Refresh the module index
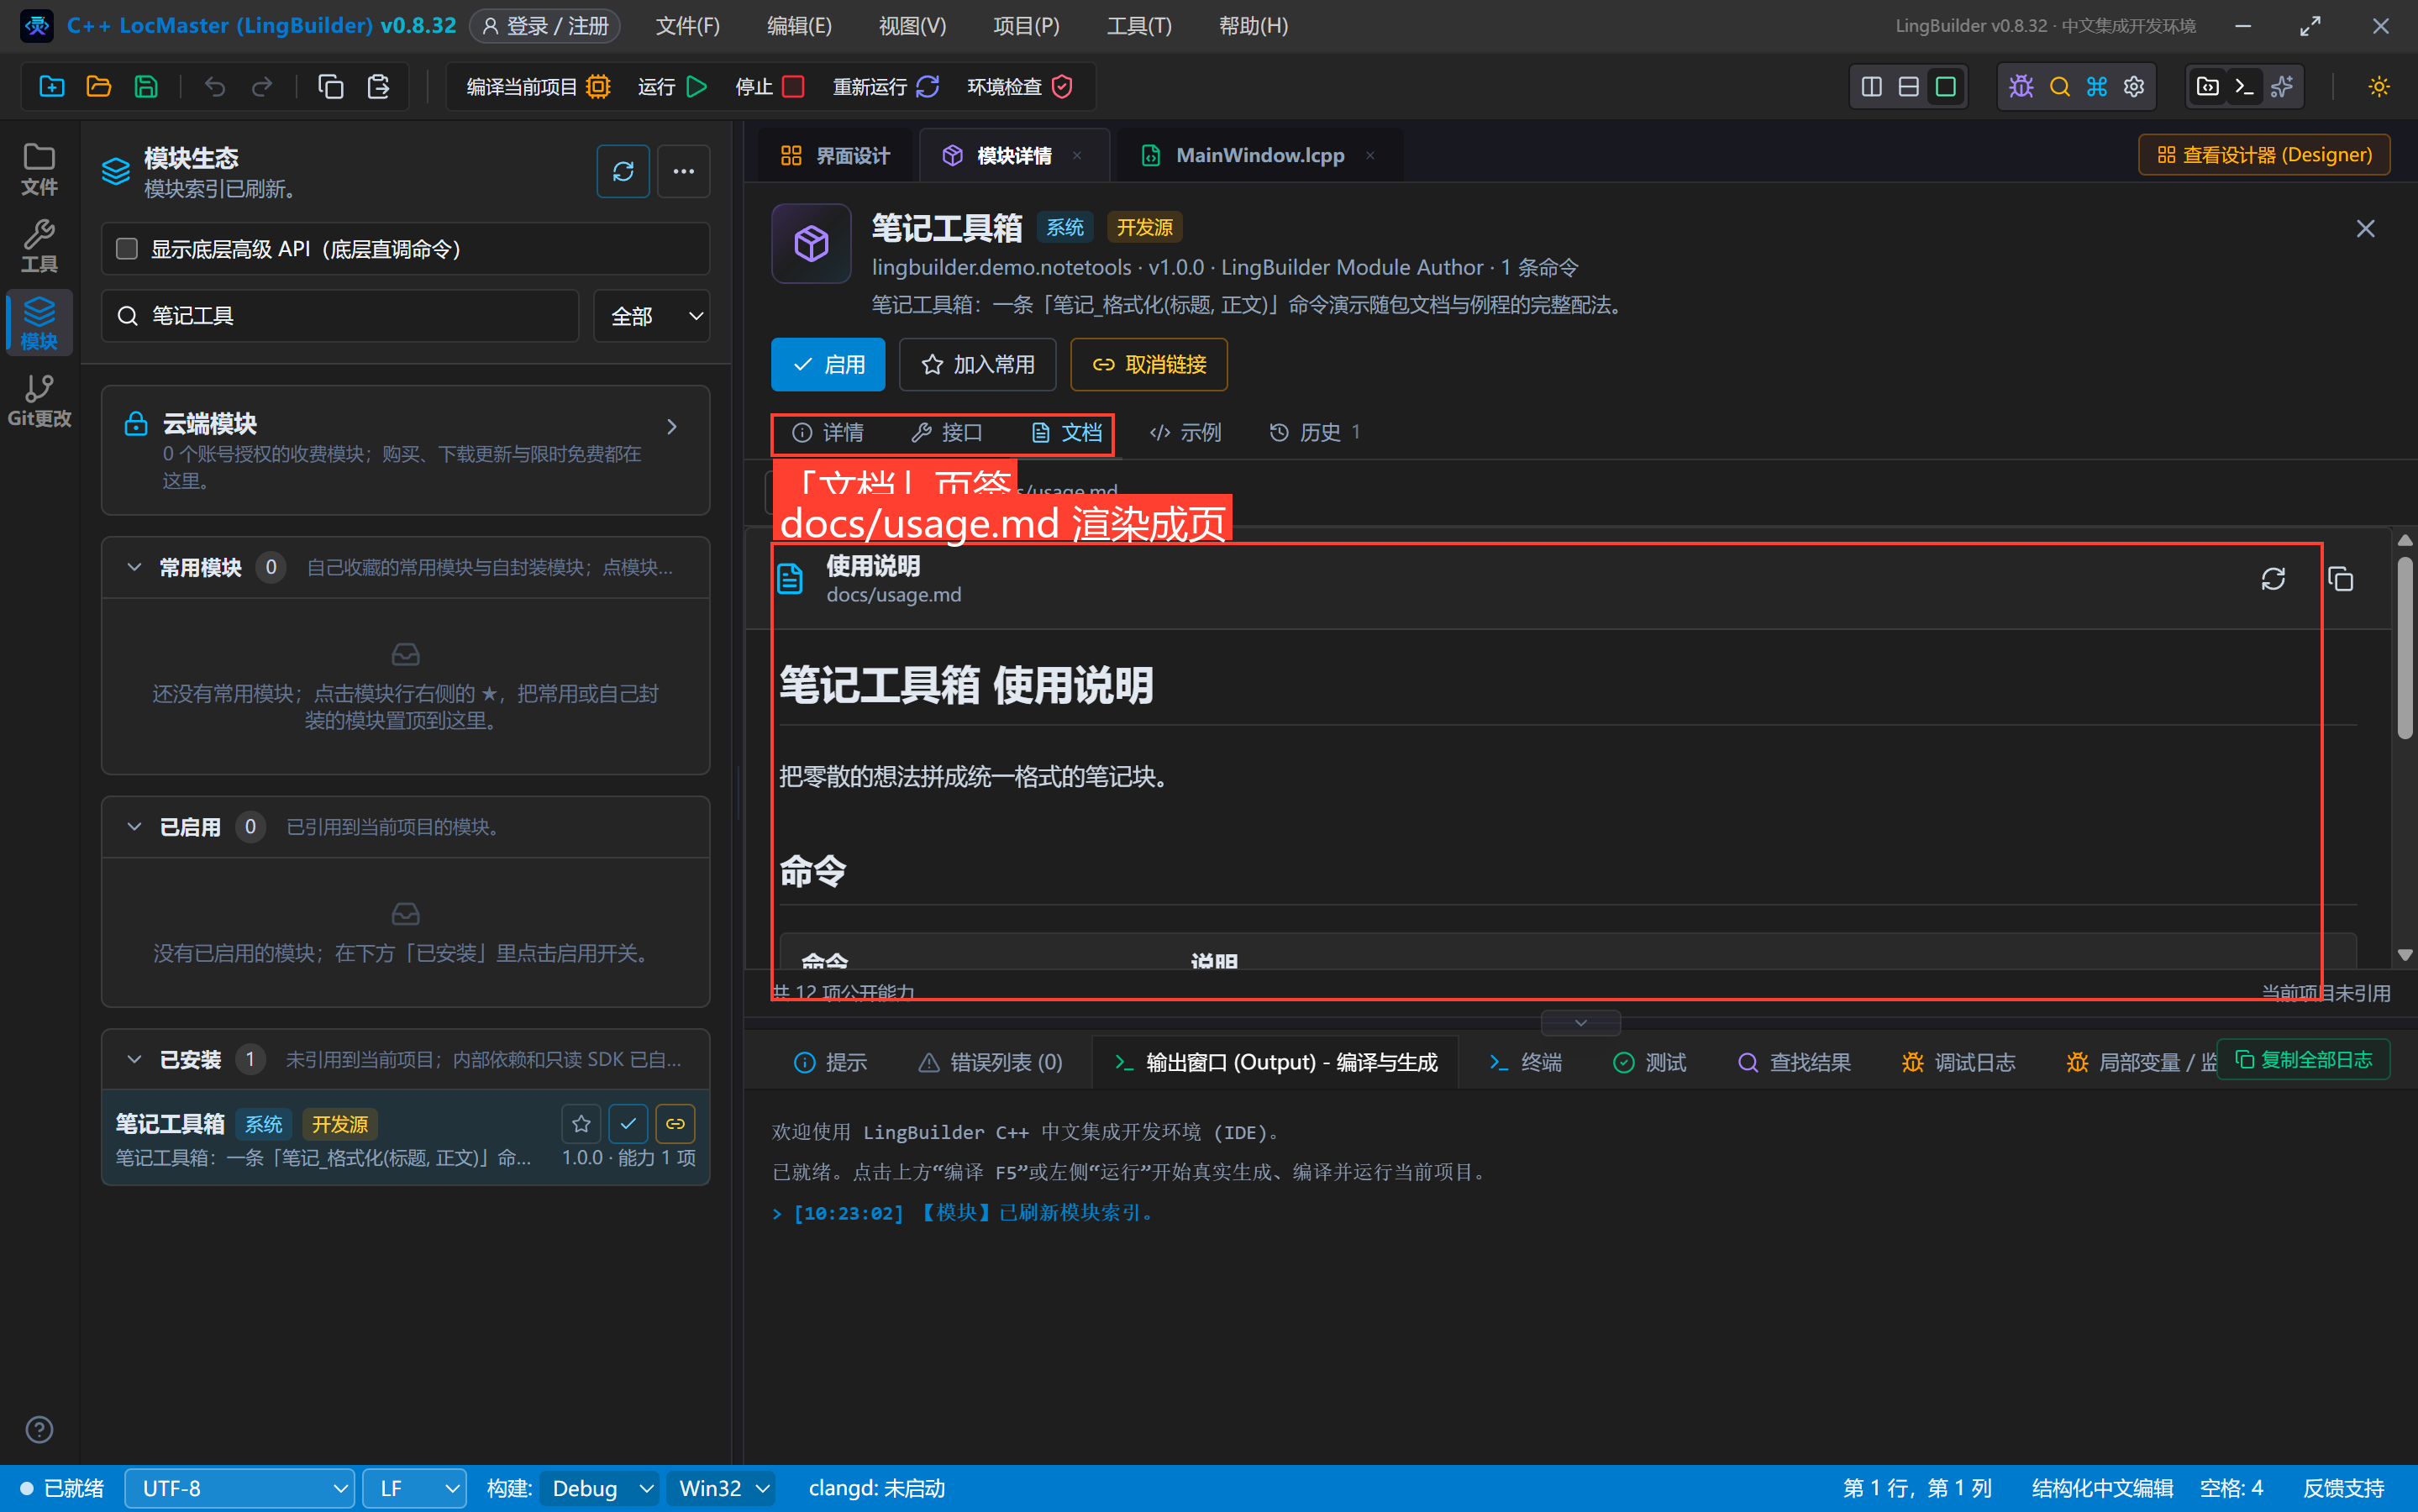The width and height of the screenshot is (2418, 1512). click(x=623, y=171)
